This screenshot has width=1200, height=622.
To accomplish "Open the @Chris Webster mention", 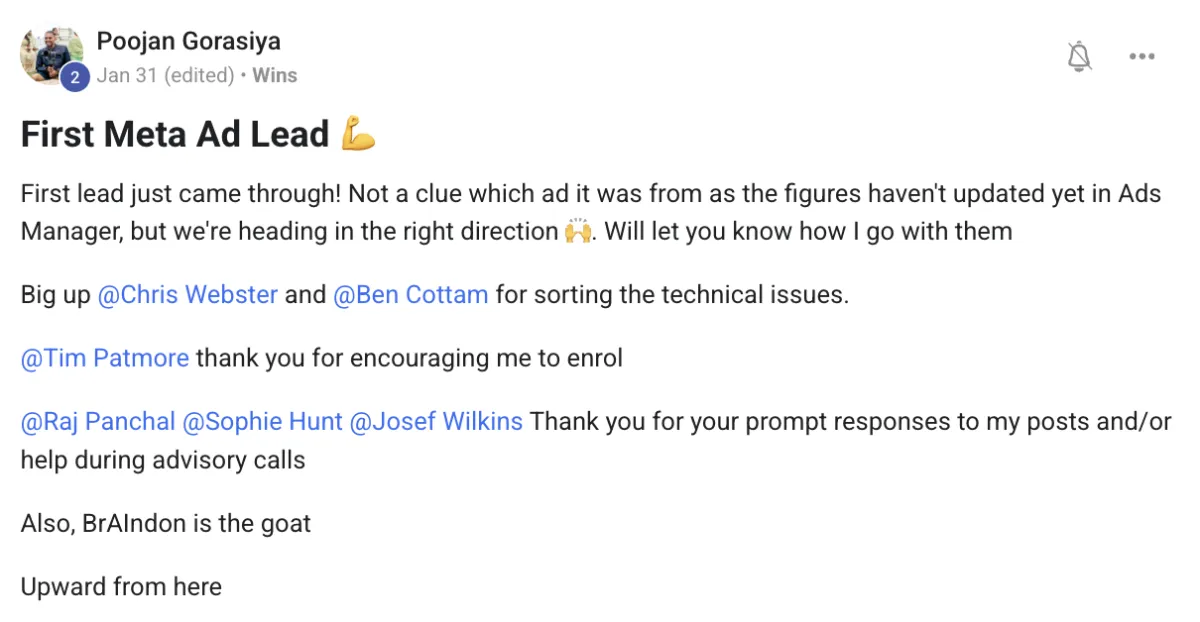I will click(x=187, y=295).
